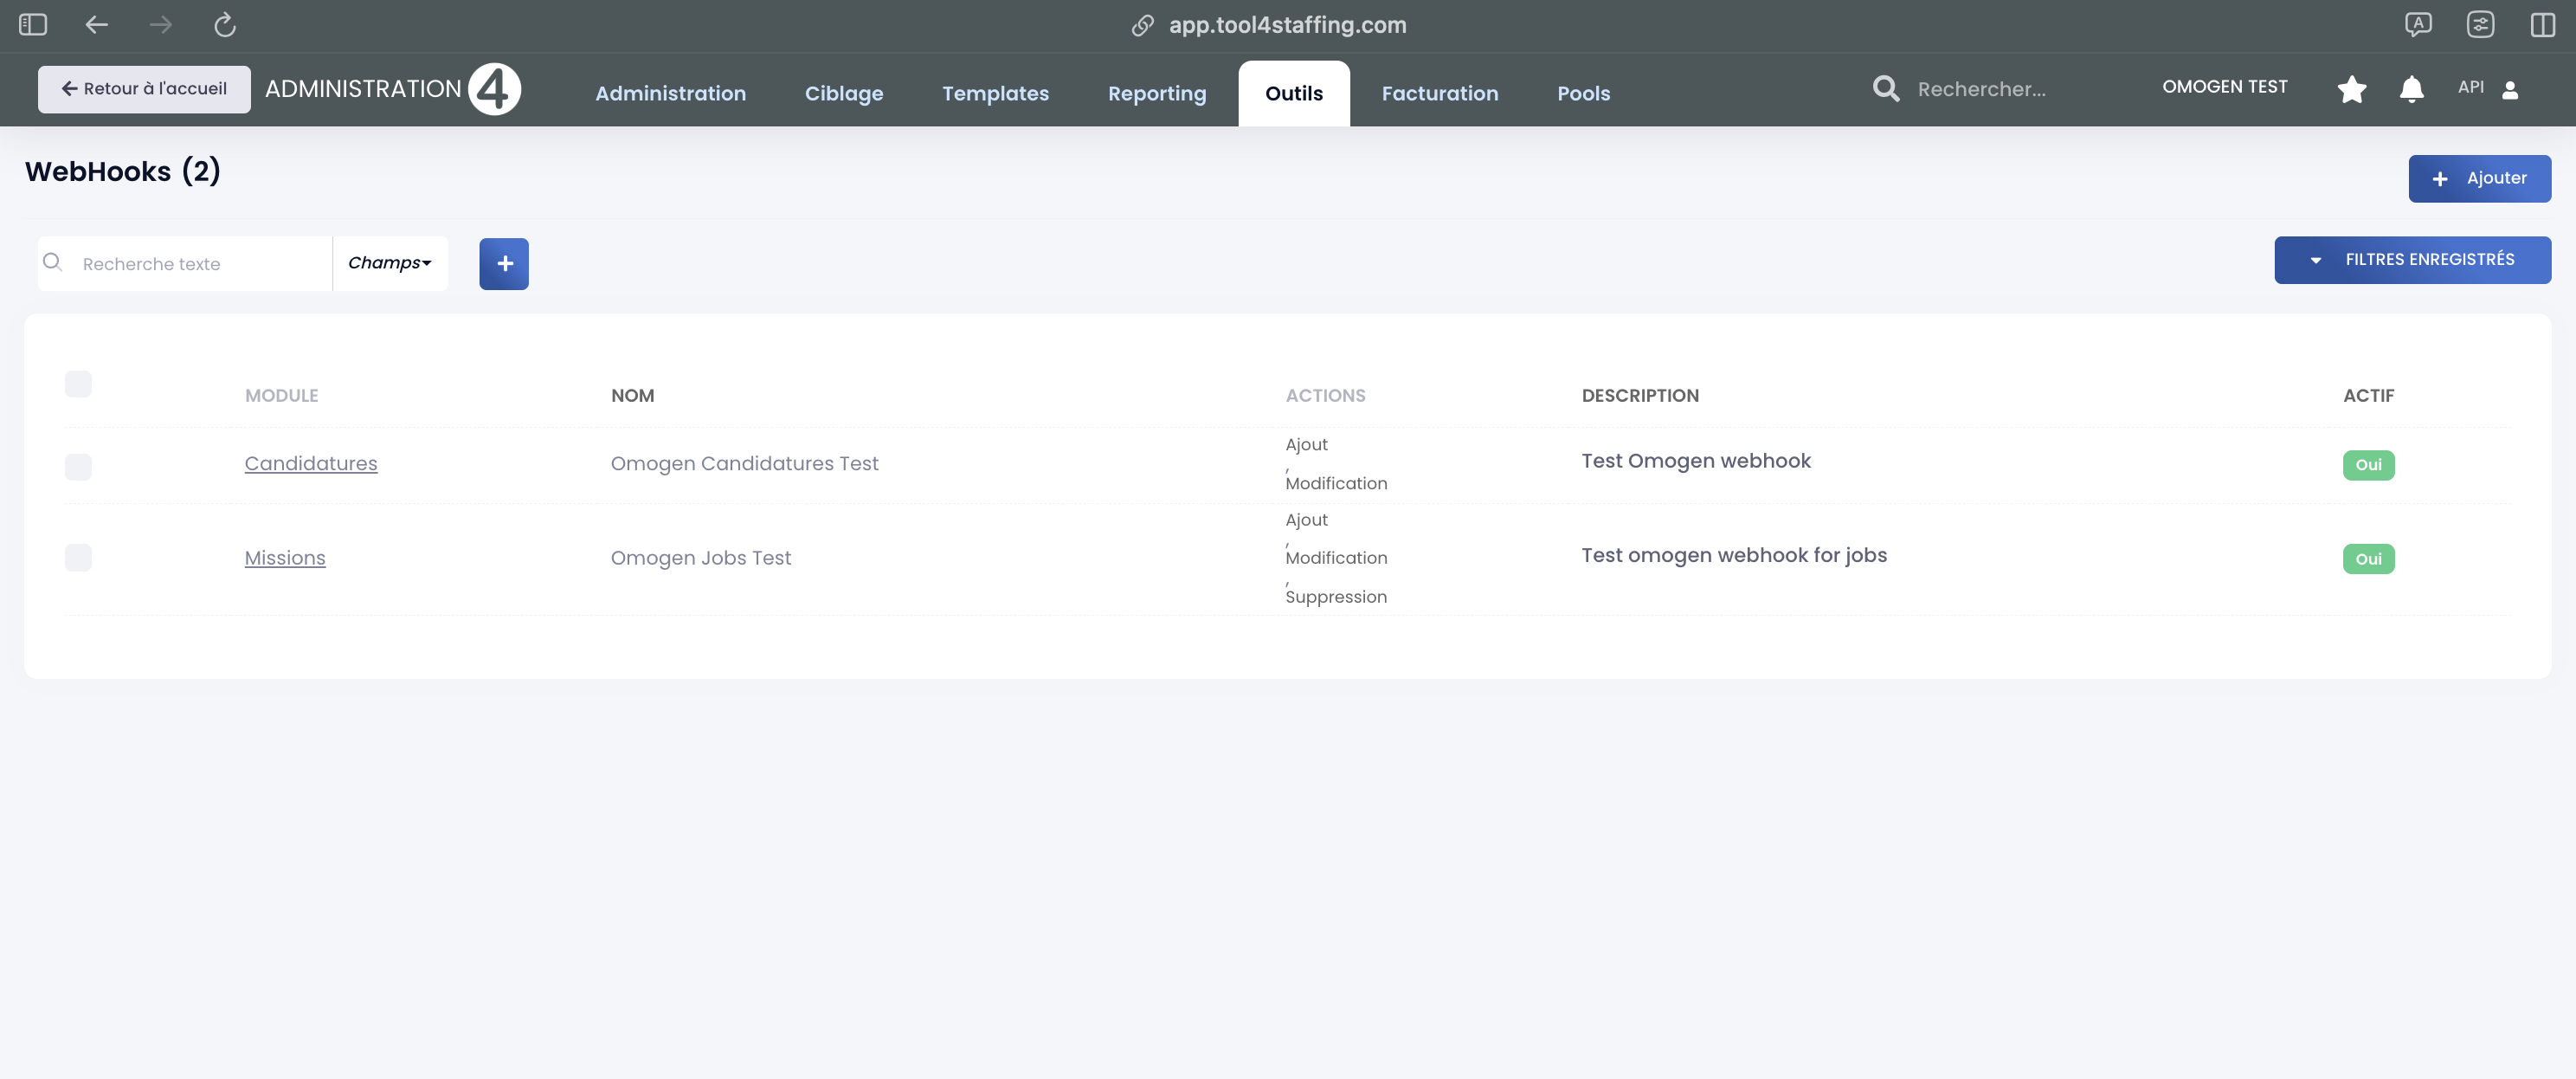2576x1079 pixels.
Task: Sort by the MODULE column header
Action: coord(282,396)
